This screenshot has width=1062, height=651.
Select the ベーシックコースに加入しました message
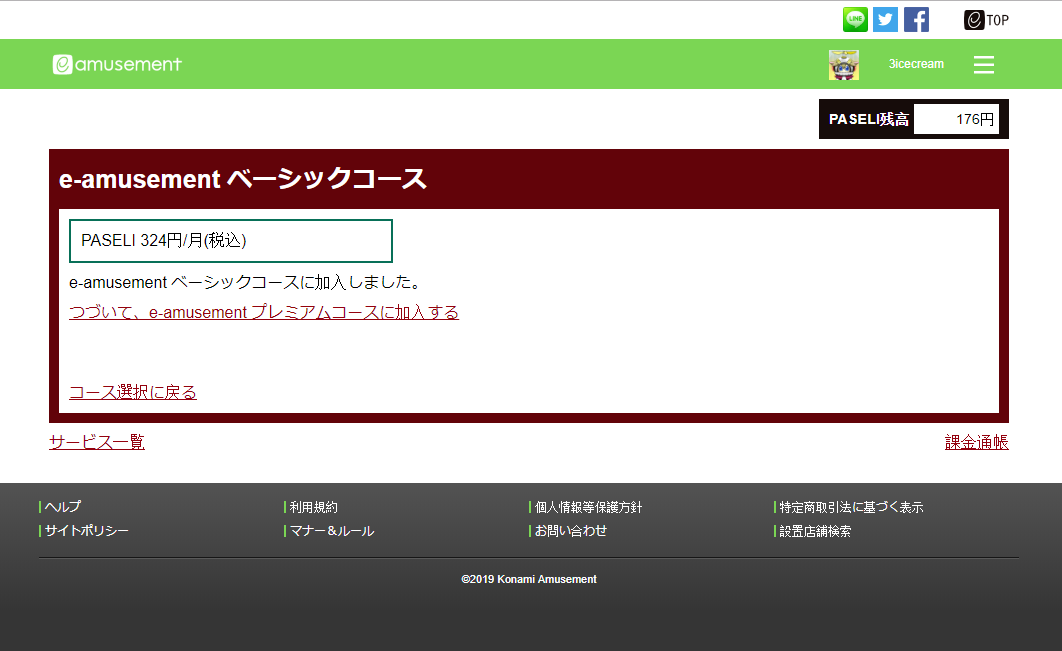click(x=245, y=282)
